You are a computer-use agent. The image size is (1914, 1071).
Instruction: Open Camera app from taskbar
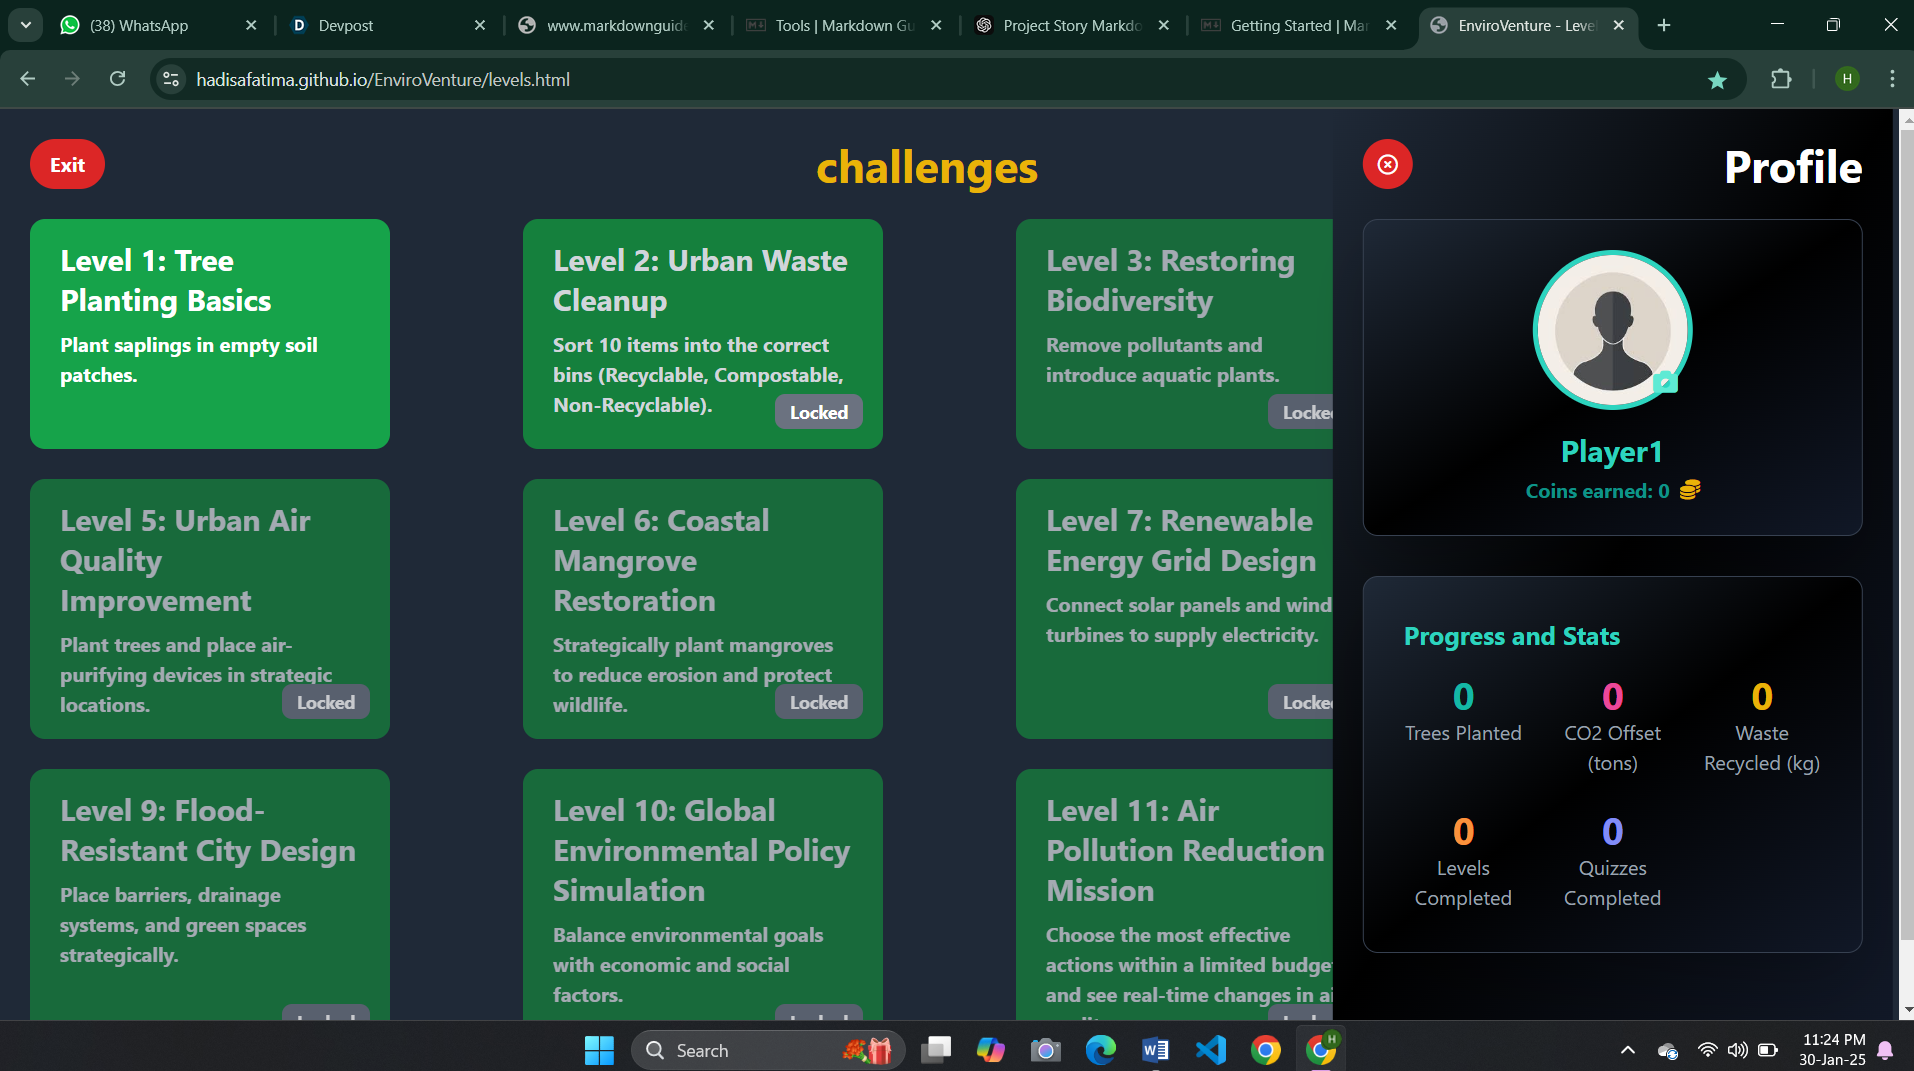(1045, 1050)
